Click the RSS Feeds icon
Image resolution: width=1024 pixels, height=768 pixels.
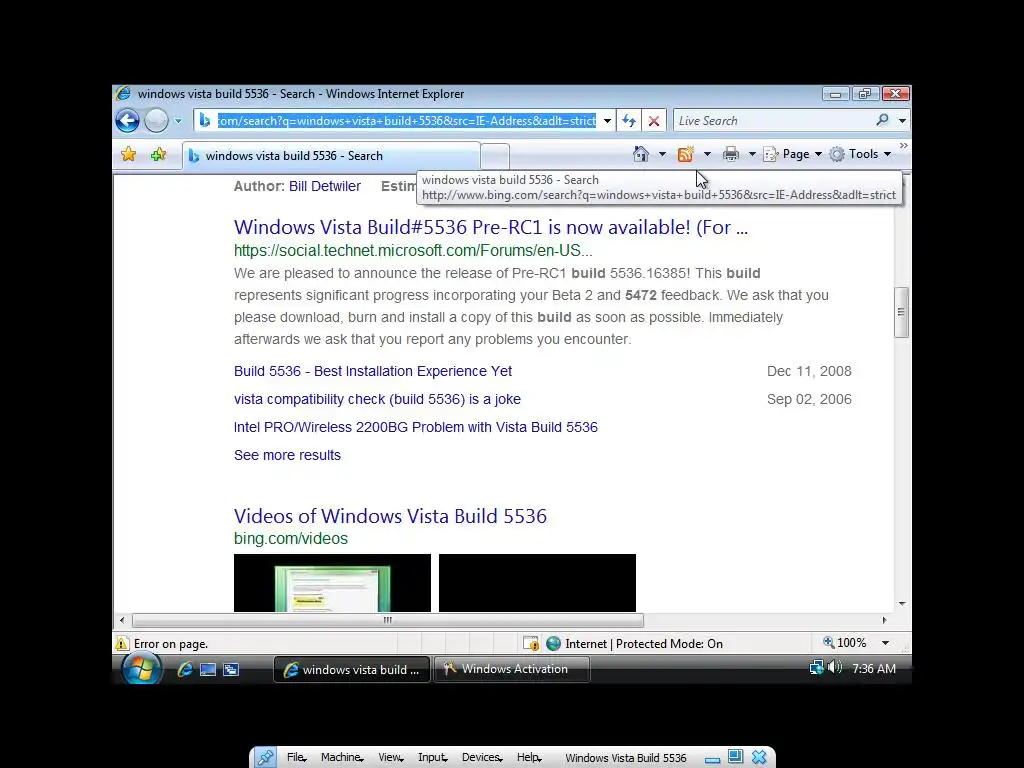point(685,154)
